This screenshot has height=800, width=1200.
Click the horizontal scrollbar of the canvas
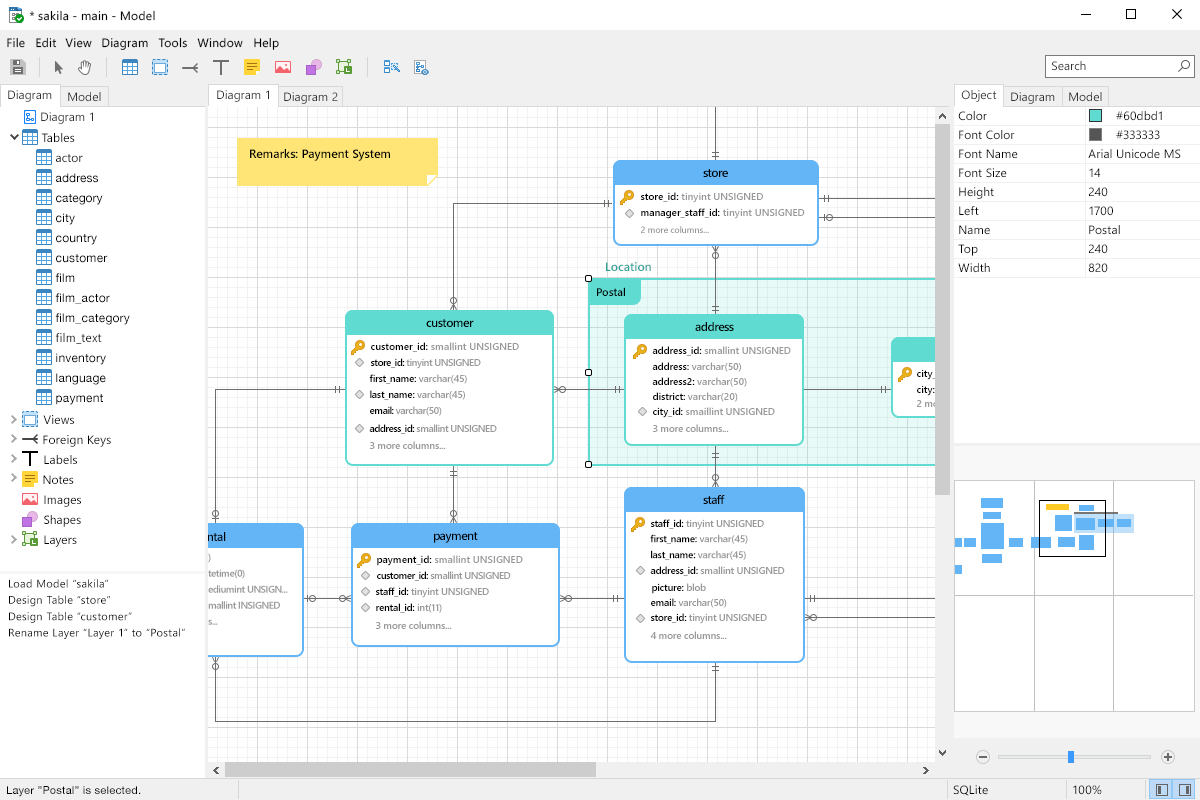click(410, 770)
